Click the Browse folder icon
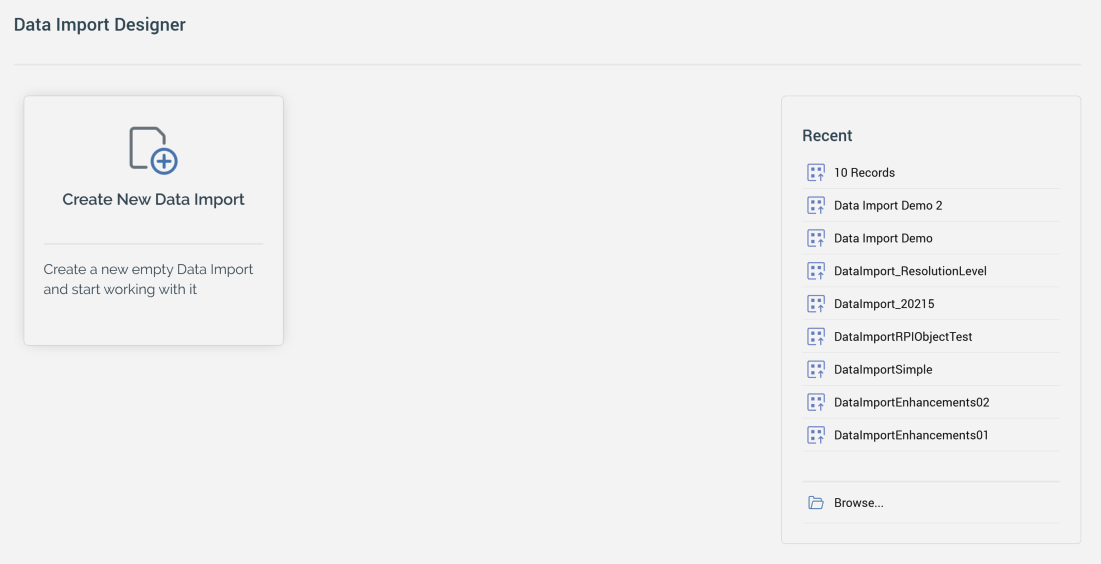The image size is (1101, 564). tap(816, 503)
